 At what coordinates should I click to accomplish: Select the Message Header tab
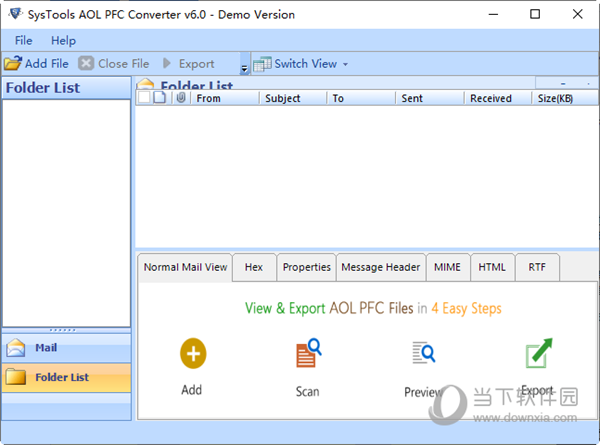coord(381,267)
